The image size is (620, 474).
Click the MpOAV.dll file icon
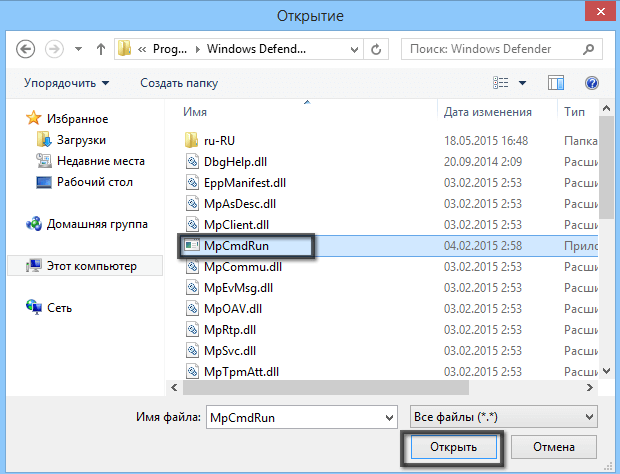[192, 308]
